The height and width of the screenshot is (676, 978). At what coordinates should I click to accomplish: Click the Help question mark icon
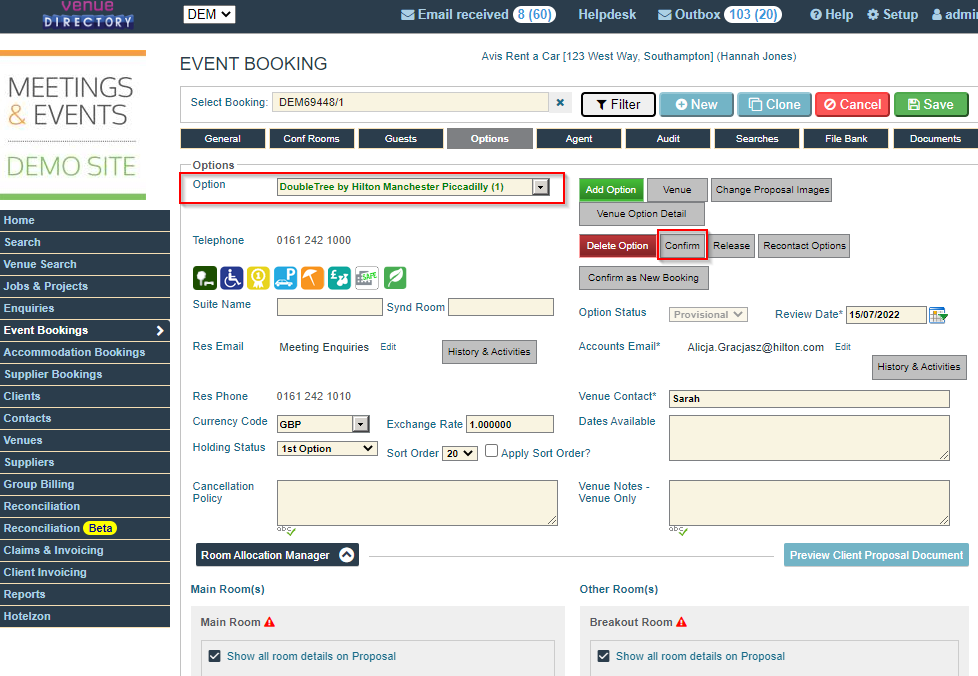(x=816, y=14)
